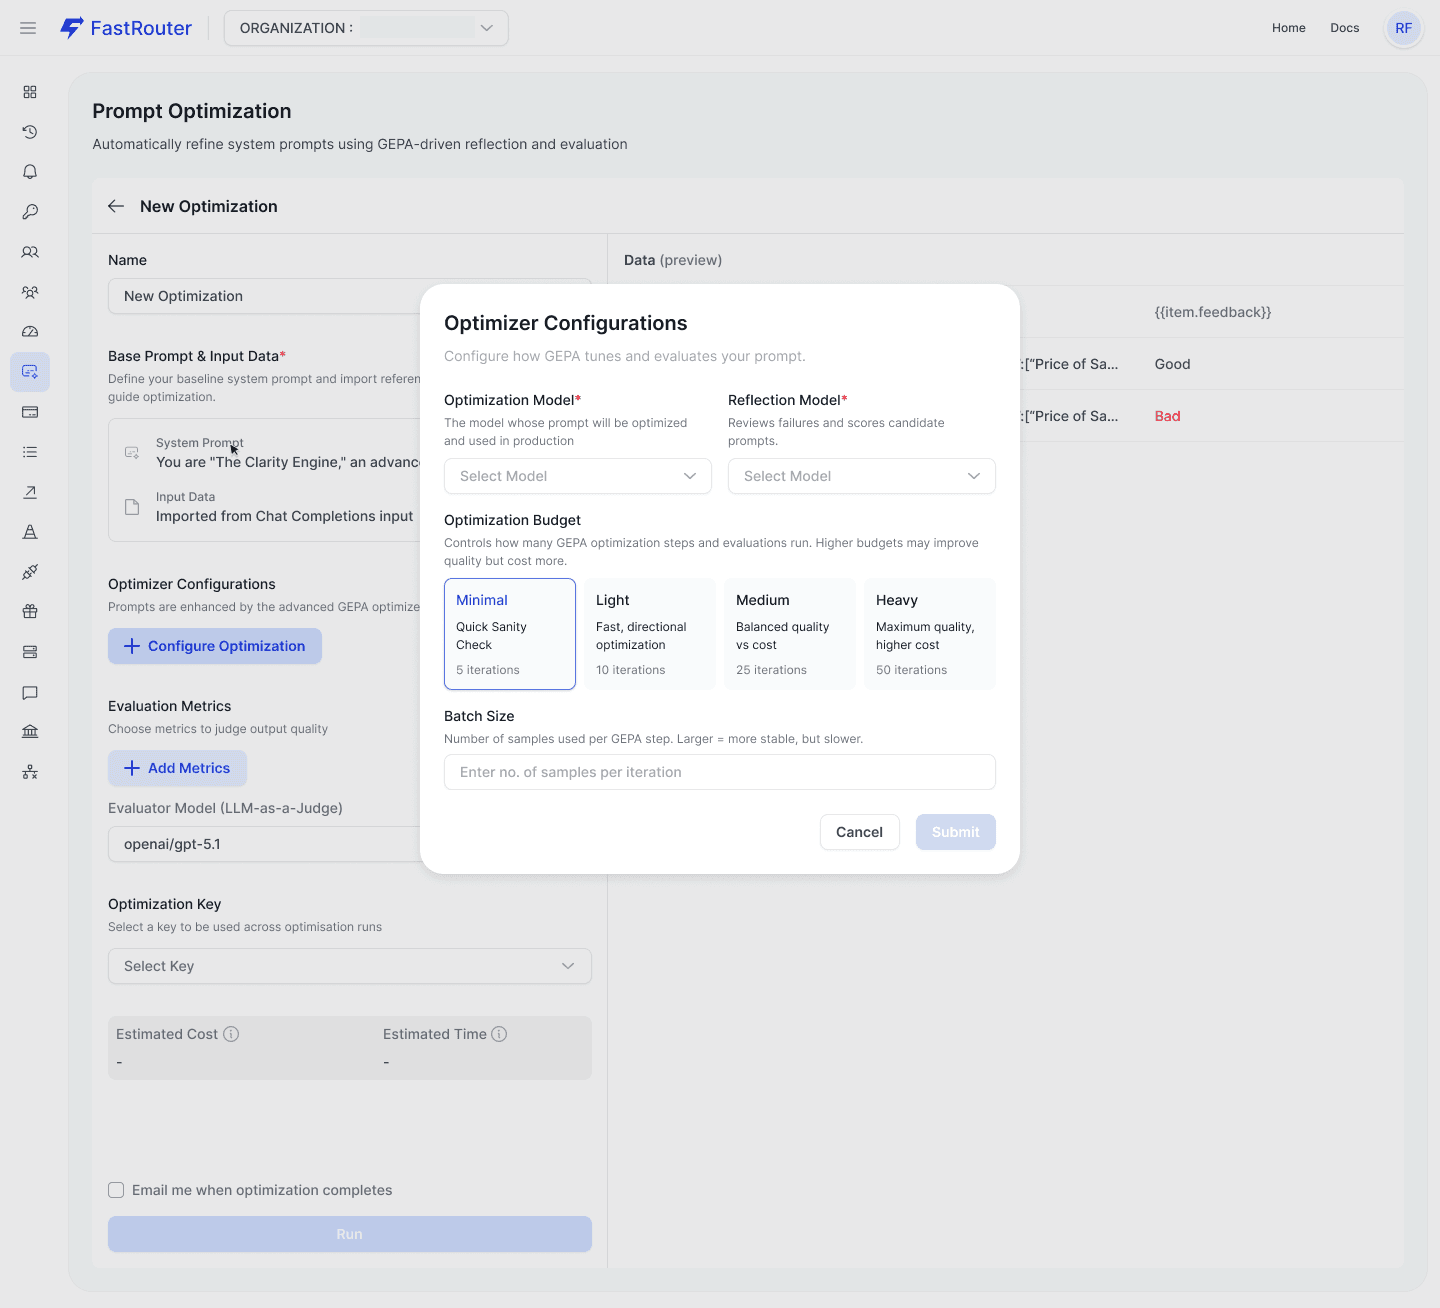
Task: Open the speedometer gauge sidebar icon
Action: [30, 332]
